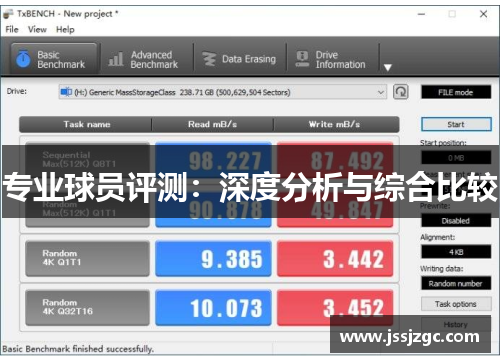
Task: Click the 10.073 read result
Action: pos(213,308)
